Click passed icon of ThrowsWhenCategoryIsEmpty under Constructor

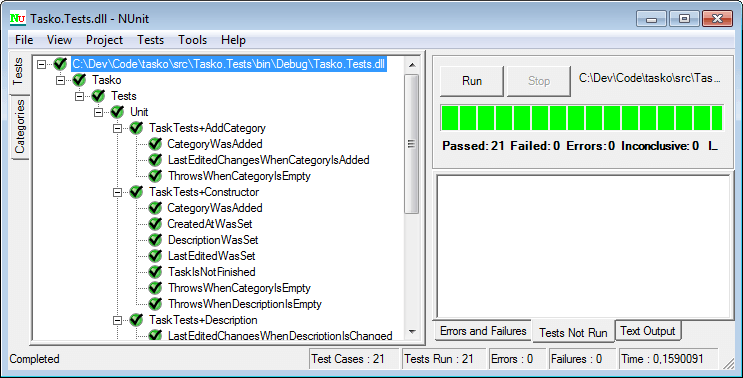coord(155,288)
